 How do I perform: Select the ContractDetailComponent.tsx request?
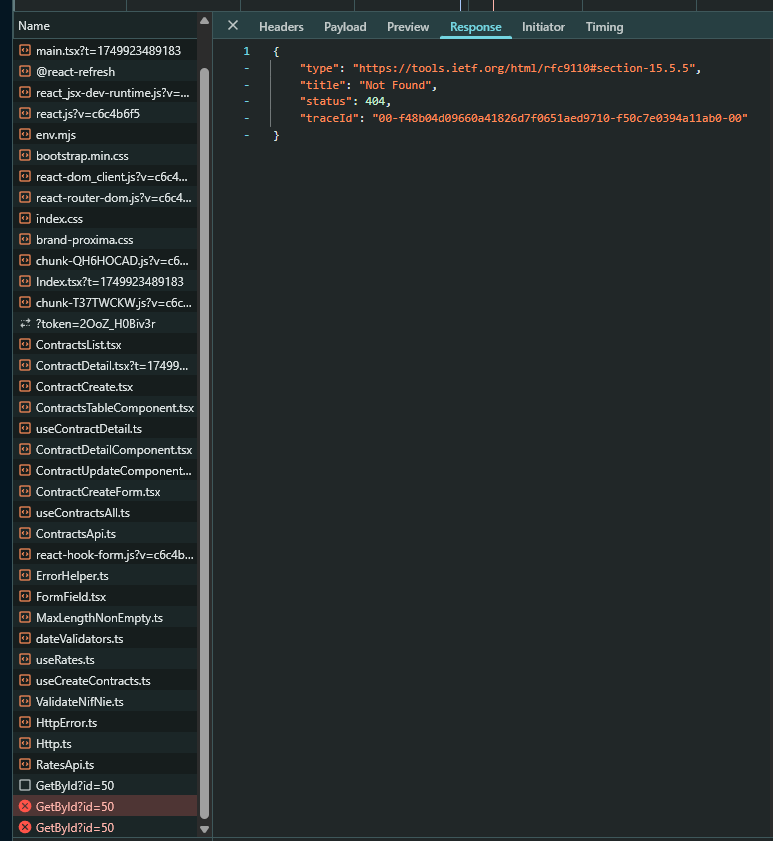(x=113, y=450)
